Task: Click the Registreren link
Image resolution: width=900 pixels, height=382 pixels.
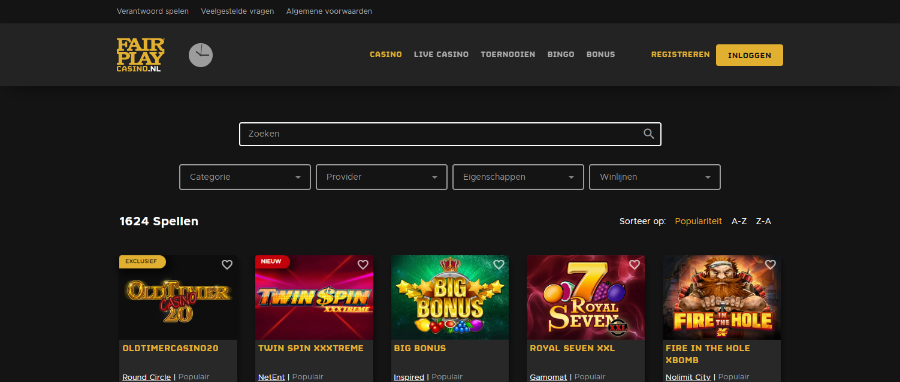Action: tap(680, 54)
